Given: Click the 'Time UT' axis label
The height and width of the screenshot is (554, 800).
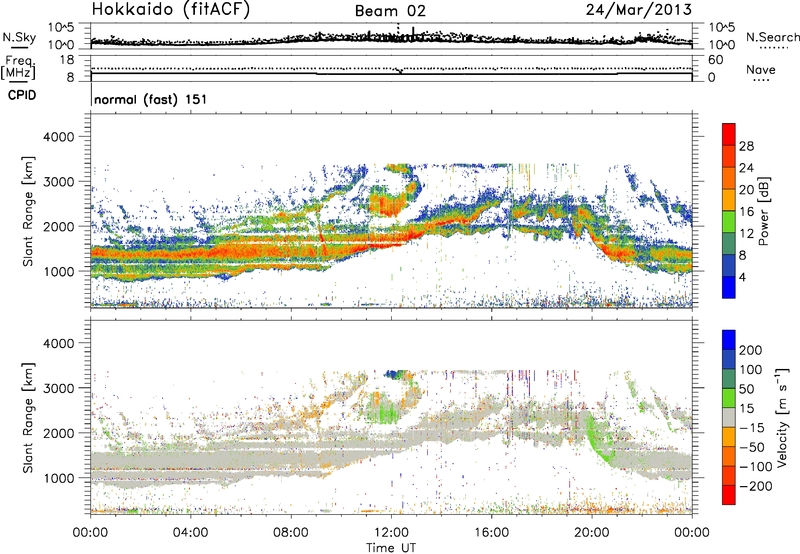Looking at the screenshot, I should [391, 547].
